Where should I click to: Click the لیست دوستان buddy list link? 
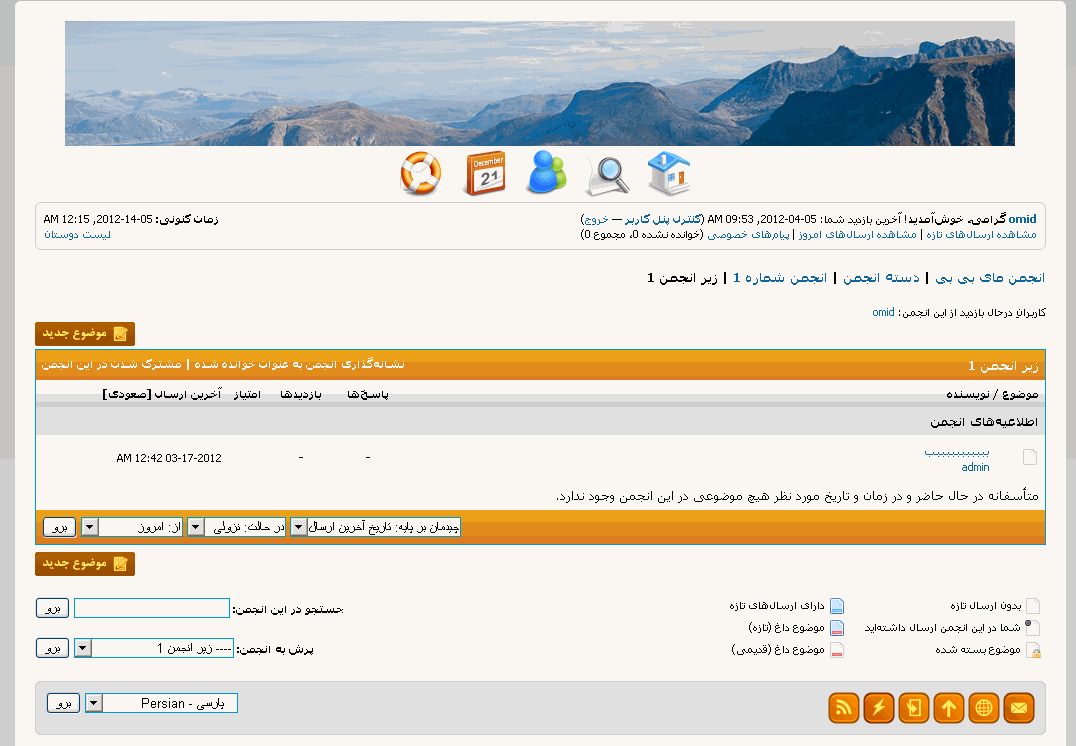[x=77, y=234]
